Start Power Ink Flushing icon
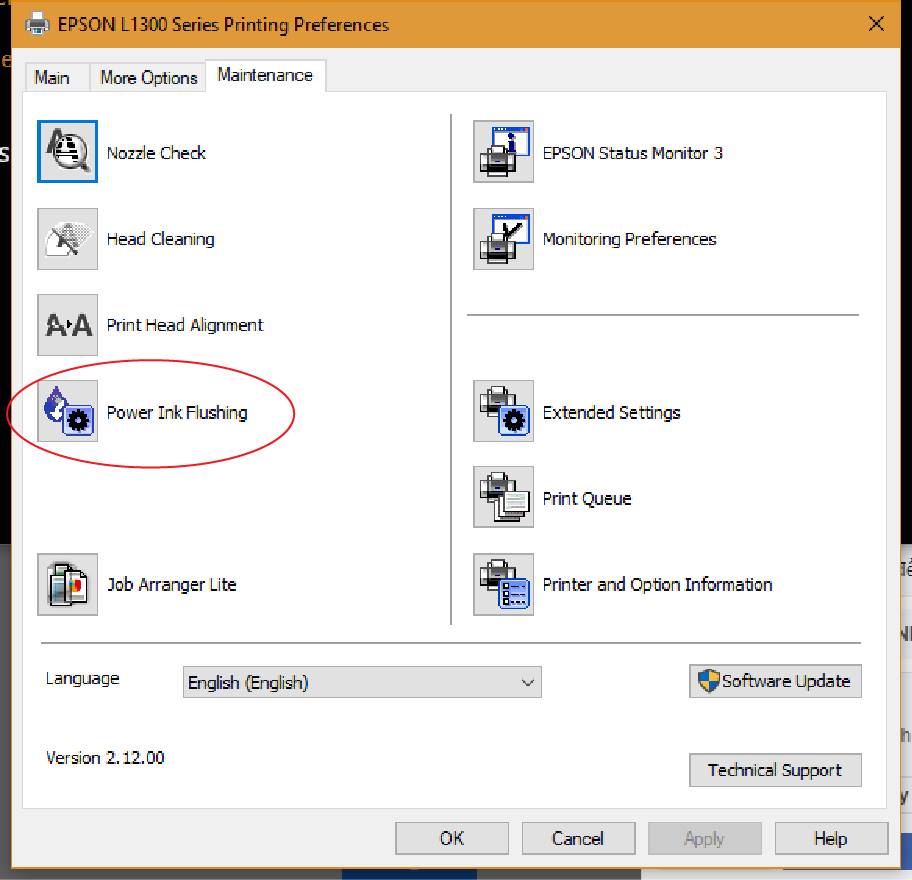This screenshot has width=912, height=880. coord(67,411)
